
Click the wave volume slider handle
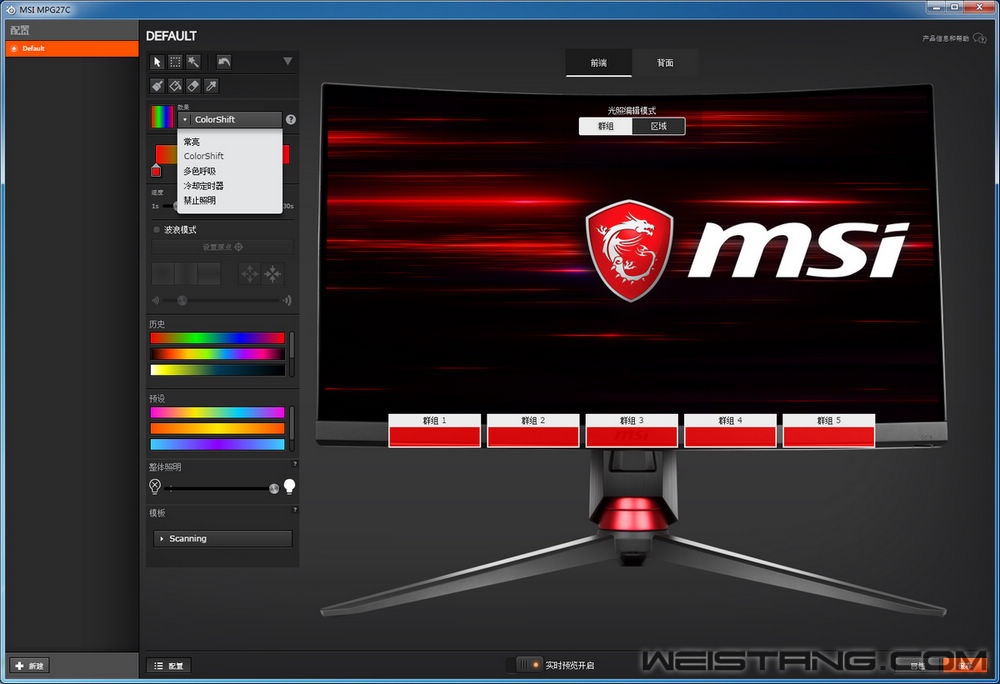pos(182,300)
